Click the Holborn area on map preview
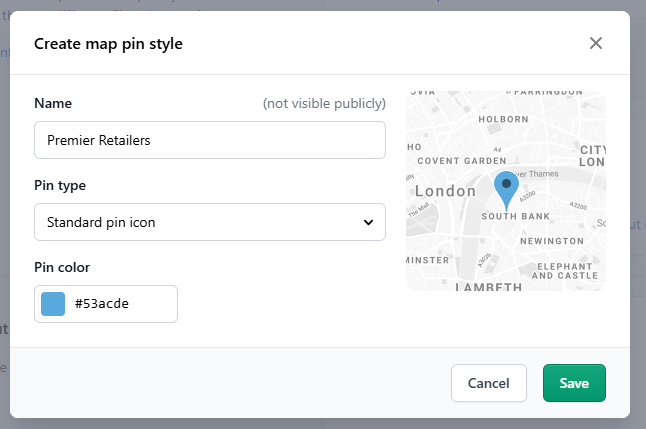646x429 pixels. 503,119
